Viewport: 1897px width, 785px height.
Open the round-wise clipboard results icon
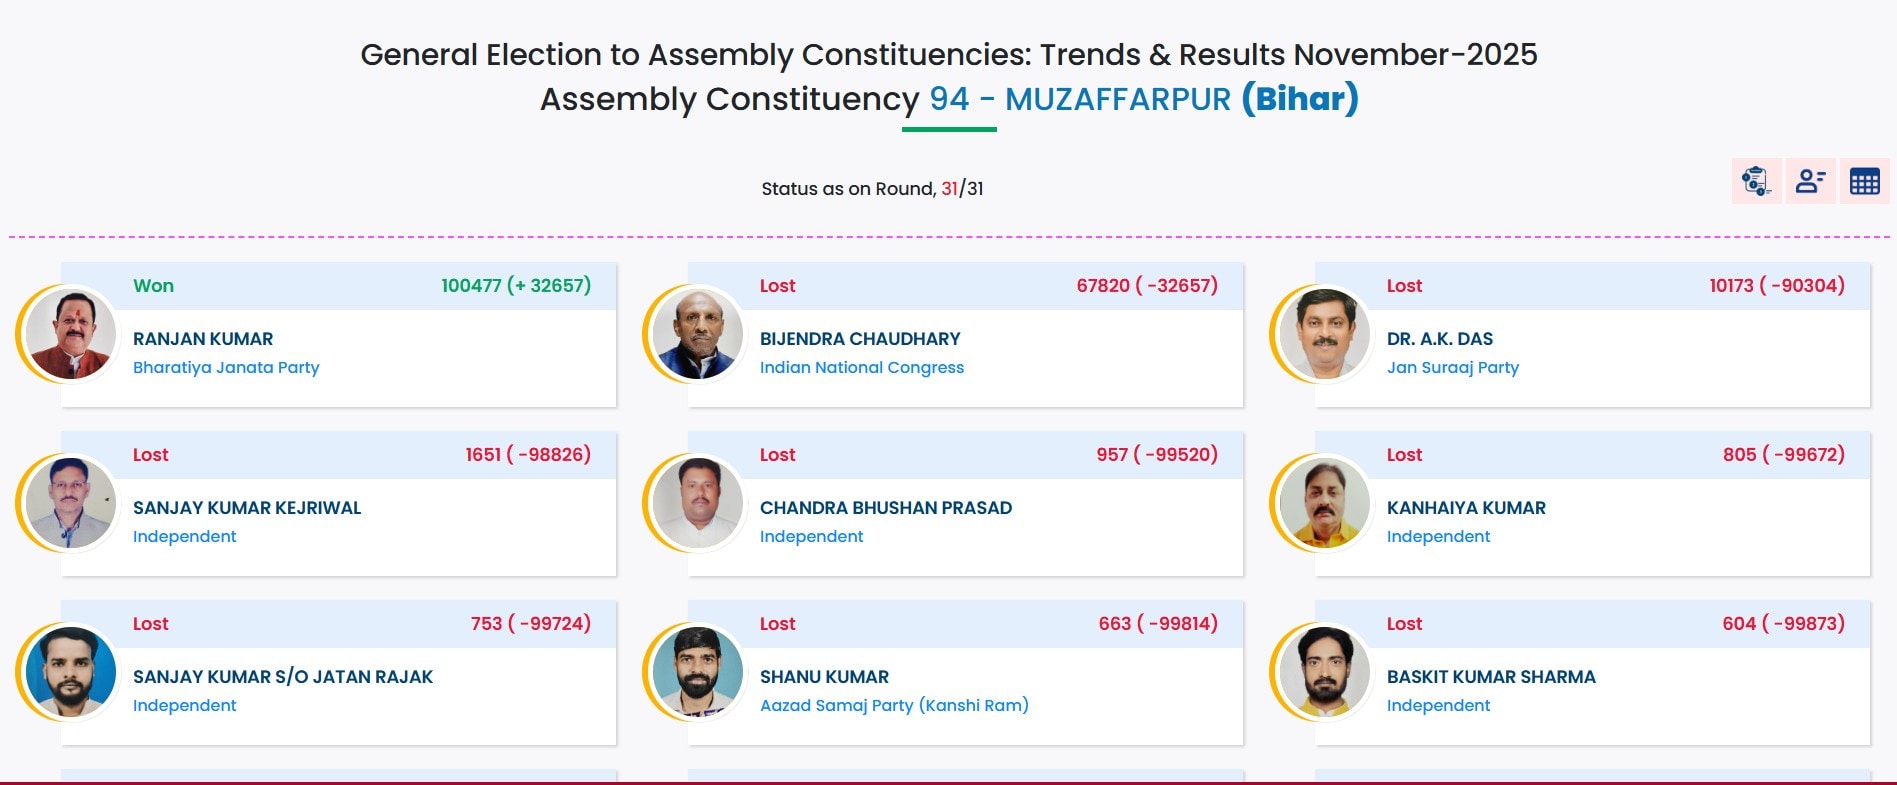coord(1756,181)
